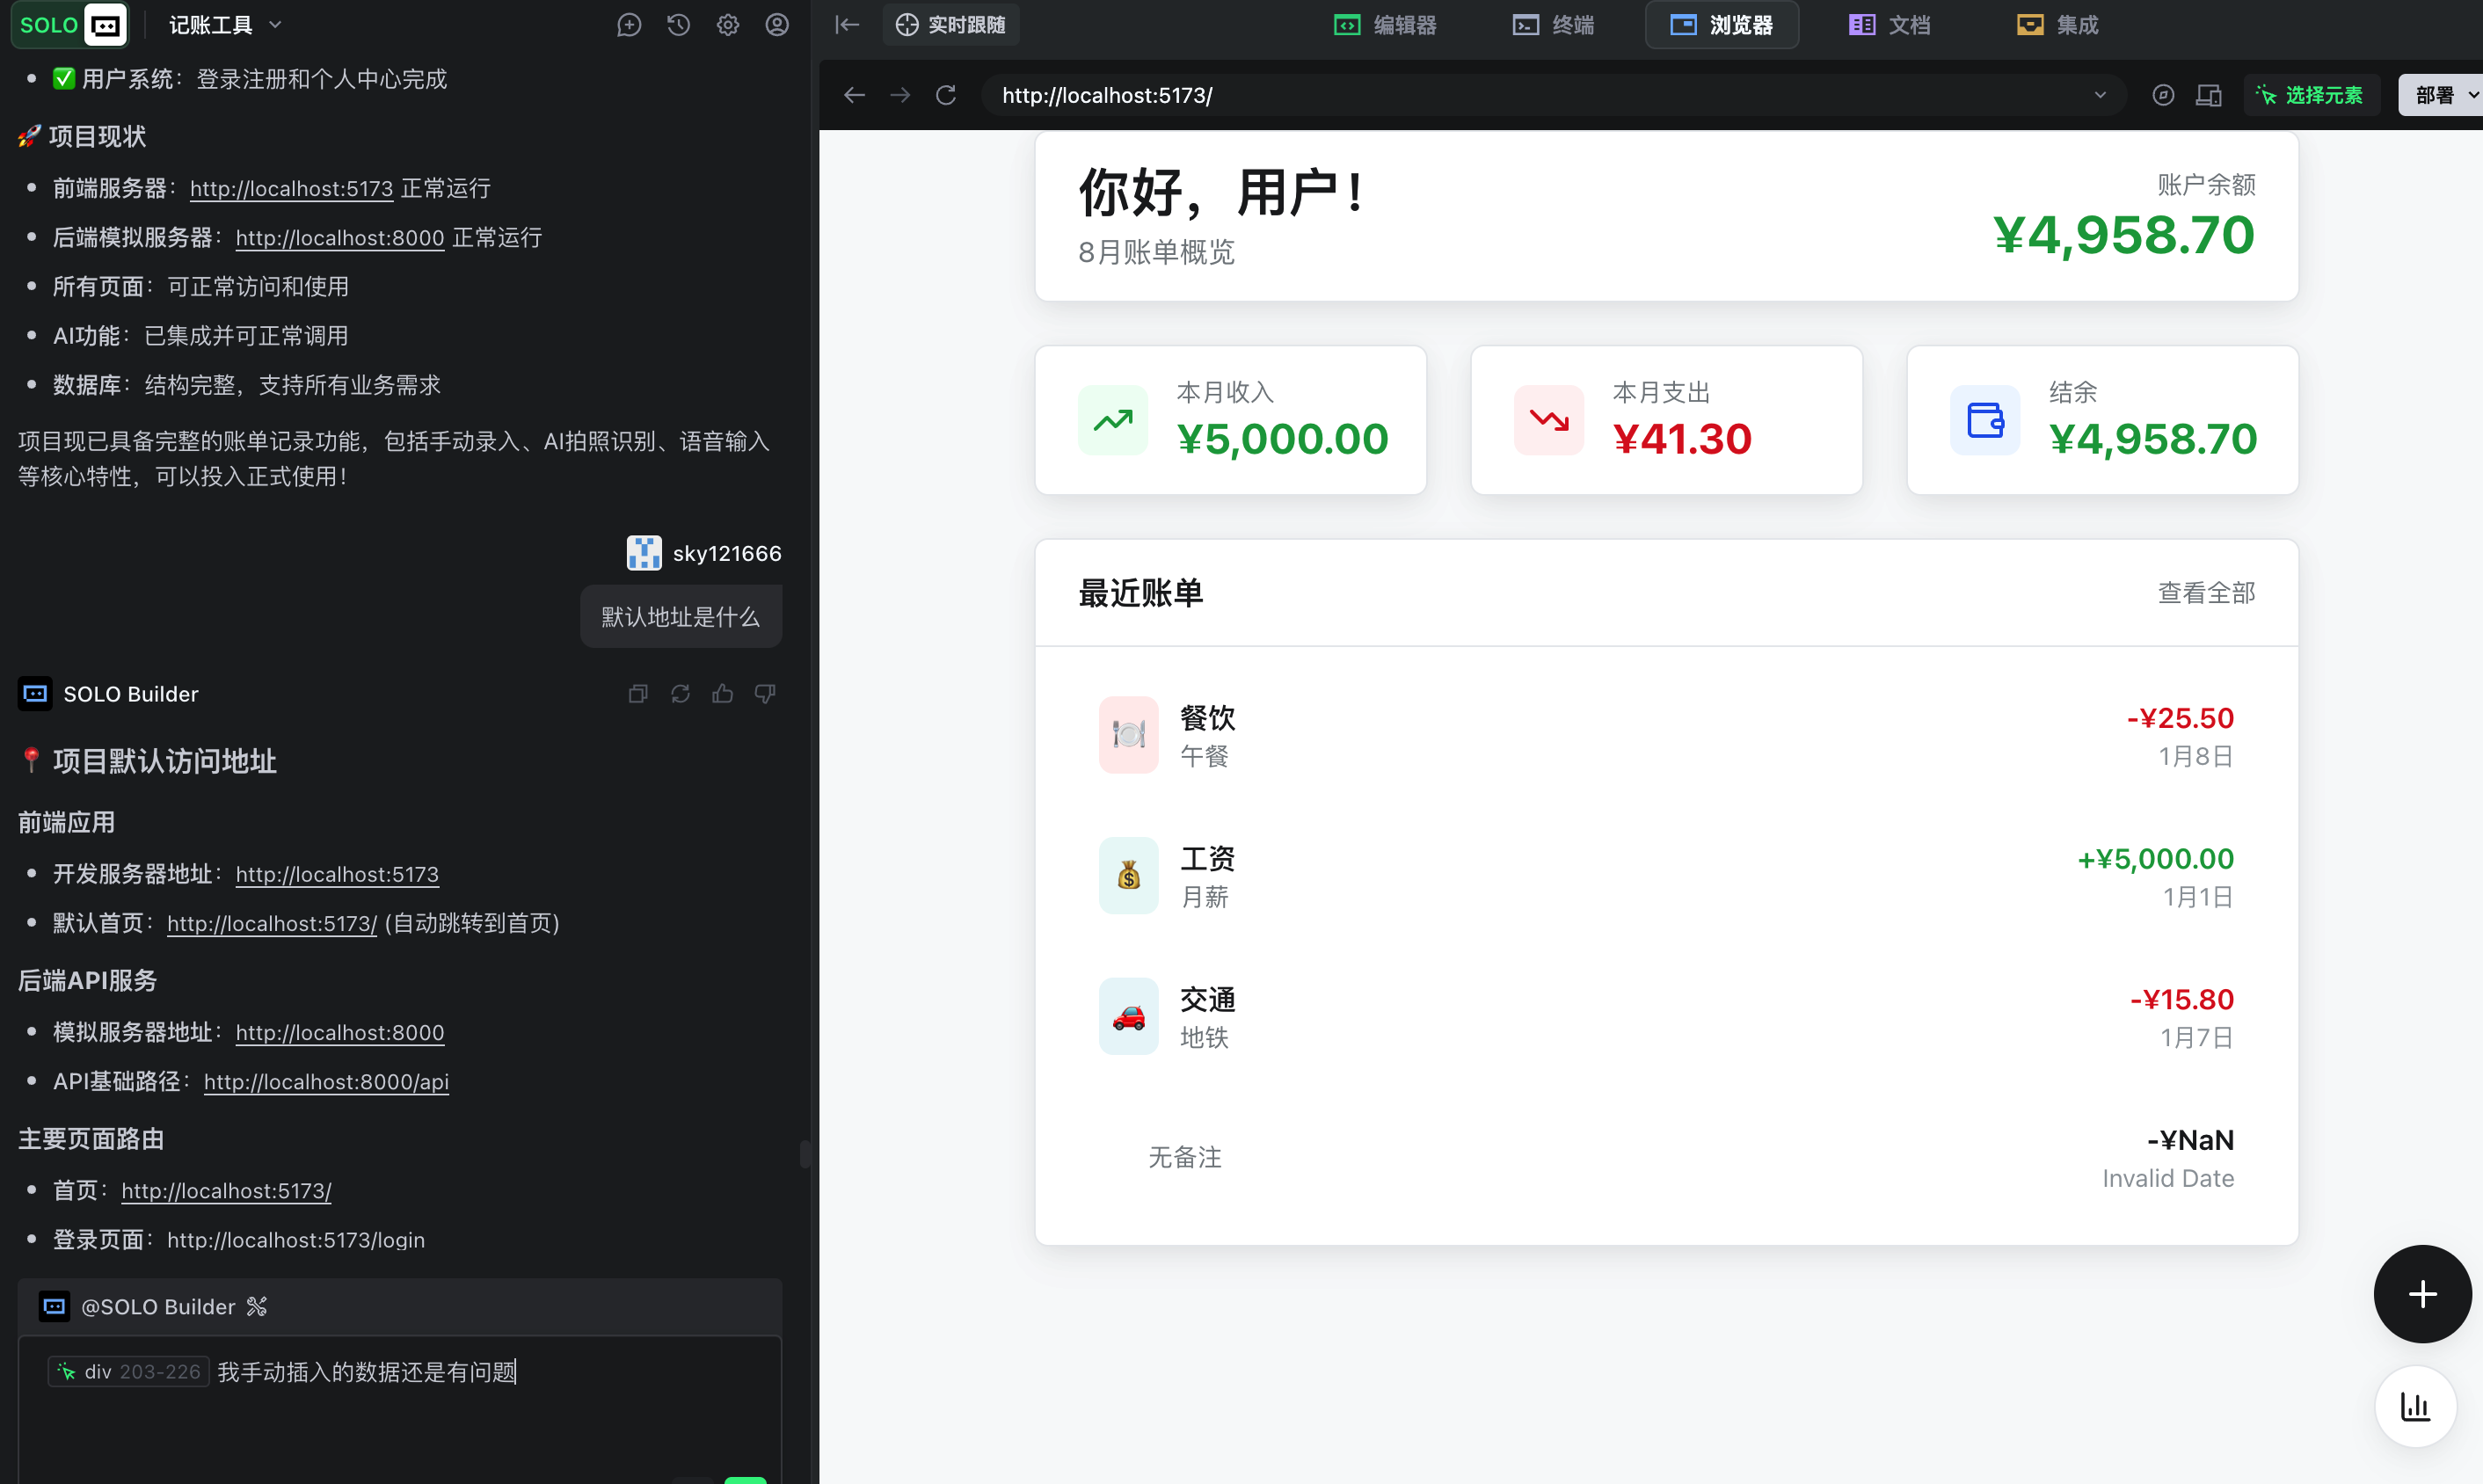The height and width of the screenshot is (1484, 2483).
Task: Switch to the 编辑器 tab
Action: tap(1385, 25)
